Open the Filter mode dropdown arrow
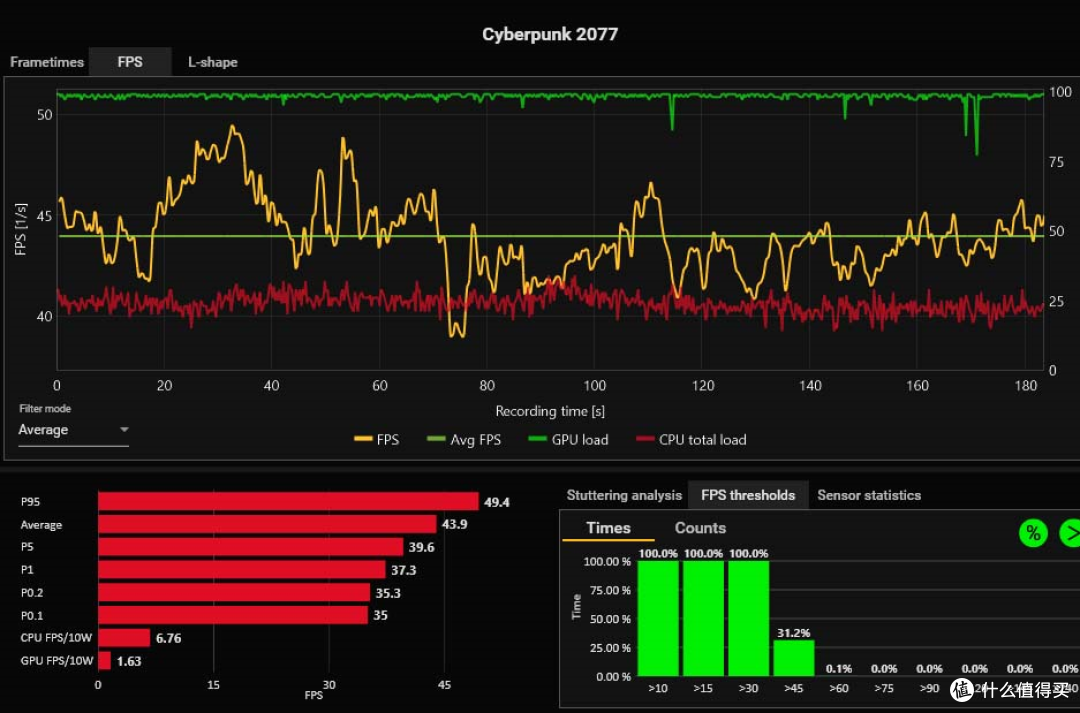 (x=124, y=430)
